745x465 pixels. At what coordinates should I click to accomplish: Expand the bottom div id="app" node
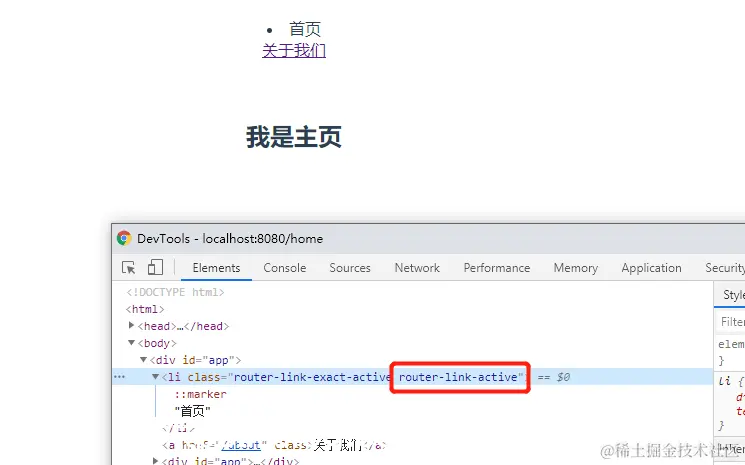point(155,460)
